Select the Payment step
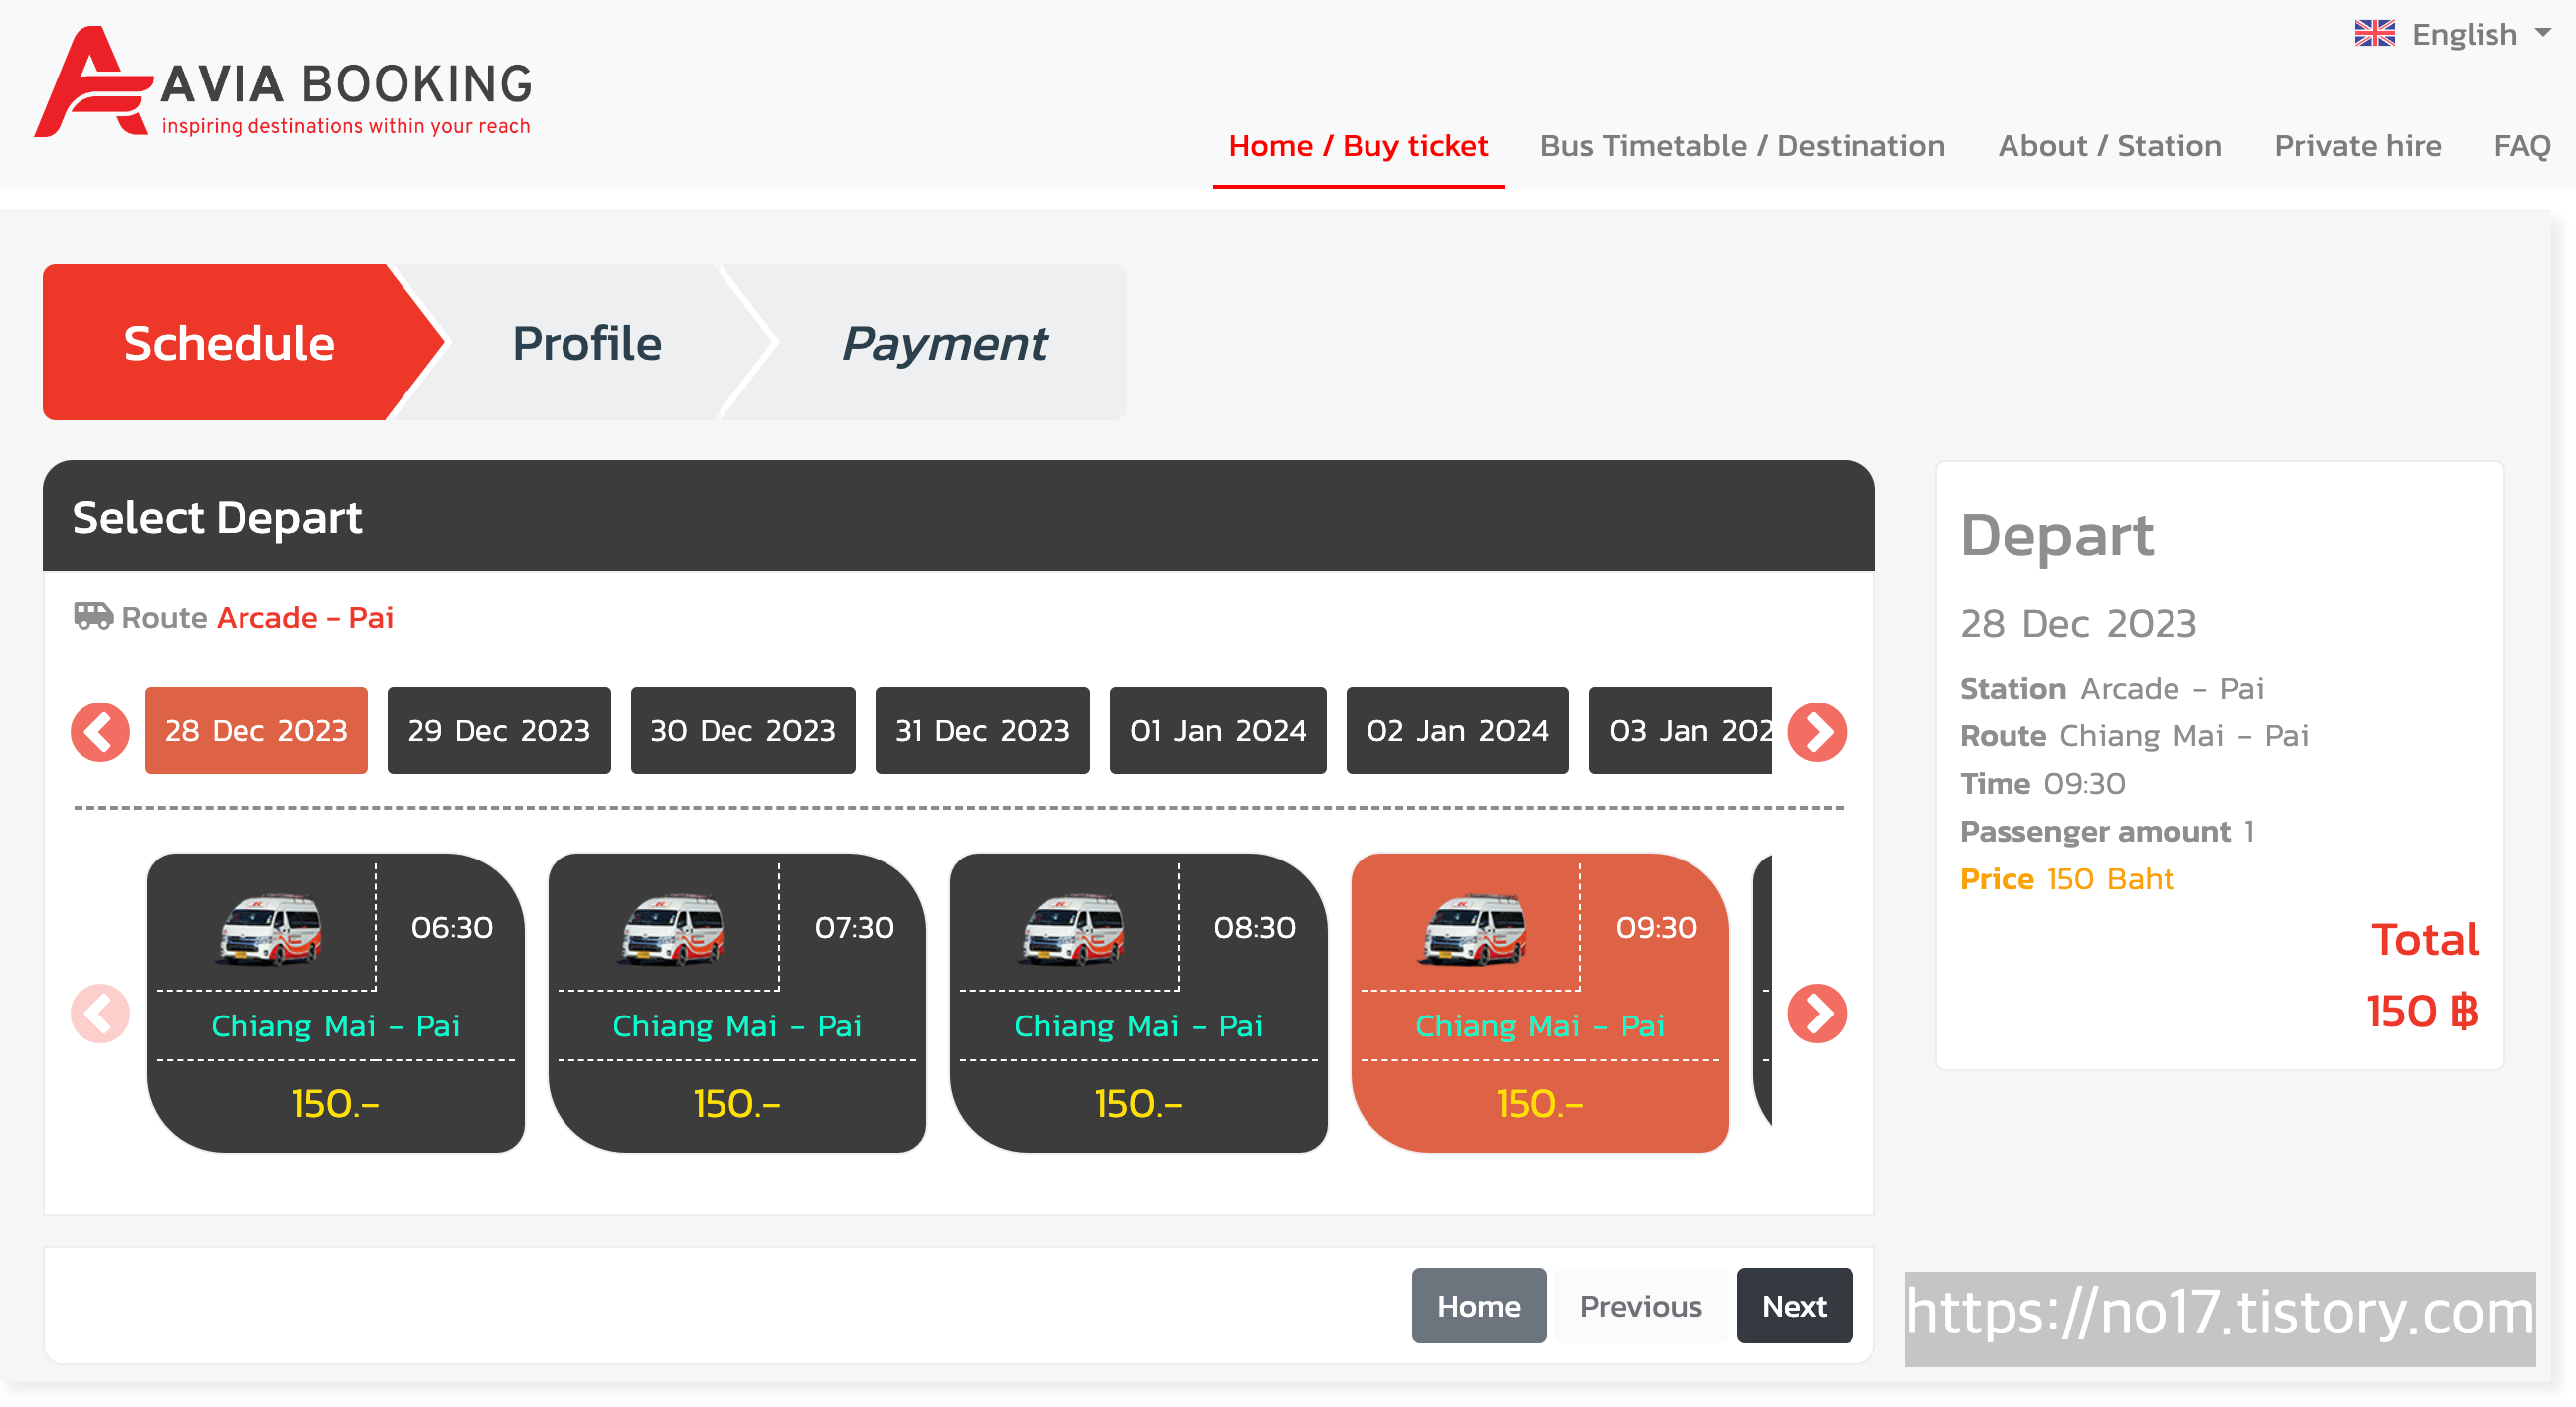 pyautogui.click(x=943, y=342)
